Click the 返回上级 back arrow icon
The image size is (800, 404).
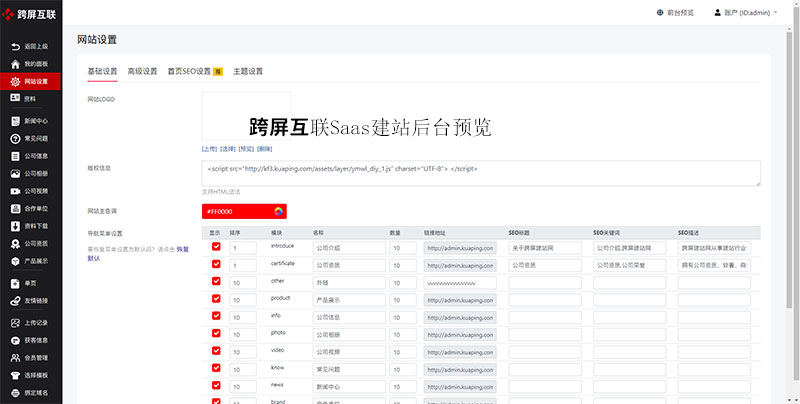tap(15, 47)
